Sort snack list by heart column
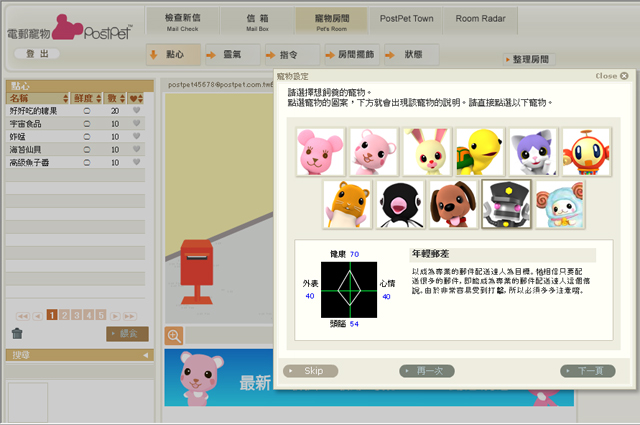The width and height of the screenshot is (640, 425). 136,98
